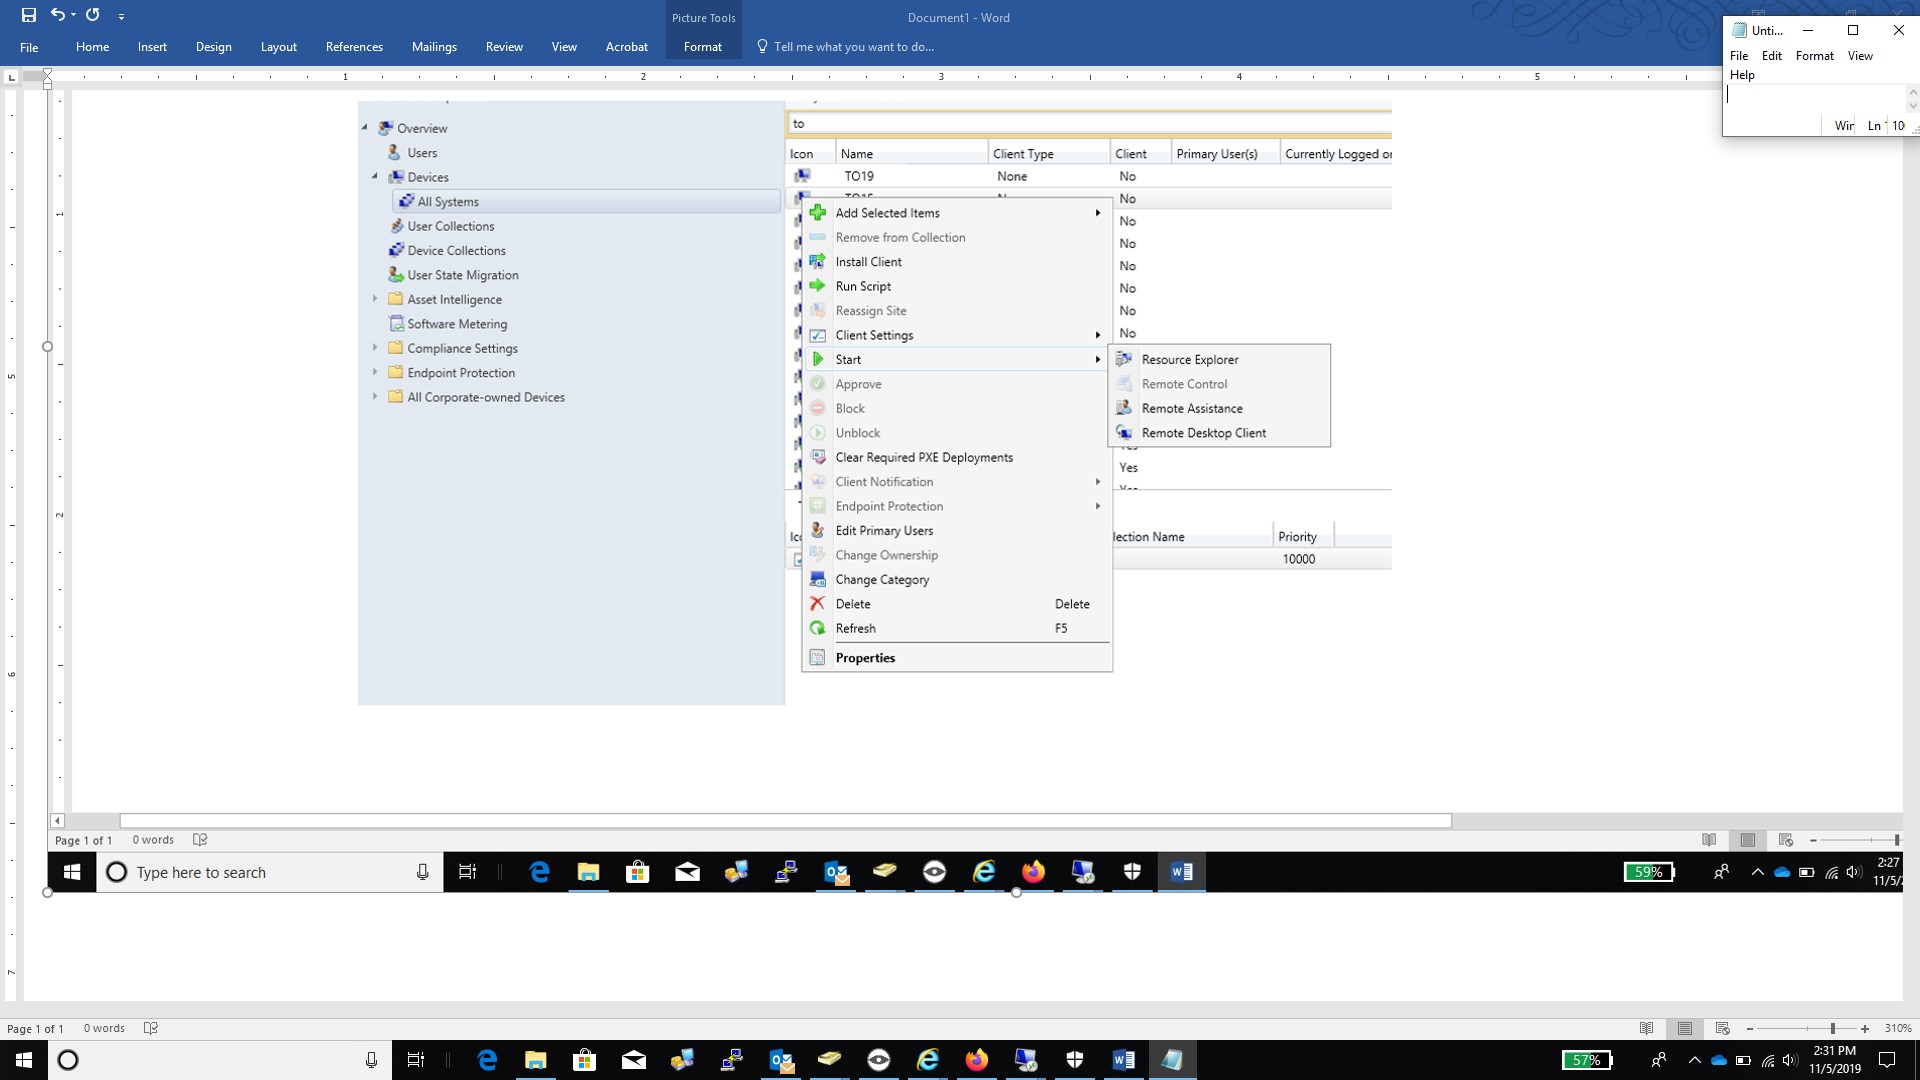1920x1080 pixels.
Task: Collapse the Devices node arrow
Action: click(375, 177)
